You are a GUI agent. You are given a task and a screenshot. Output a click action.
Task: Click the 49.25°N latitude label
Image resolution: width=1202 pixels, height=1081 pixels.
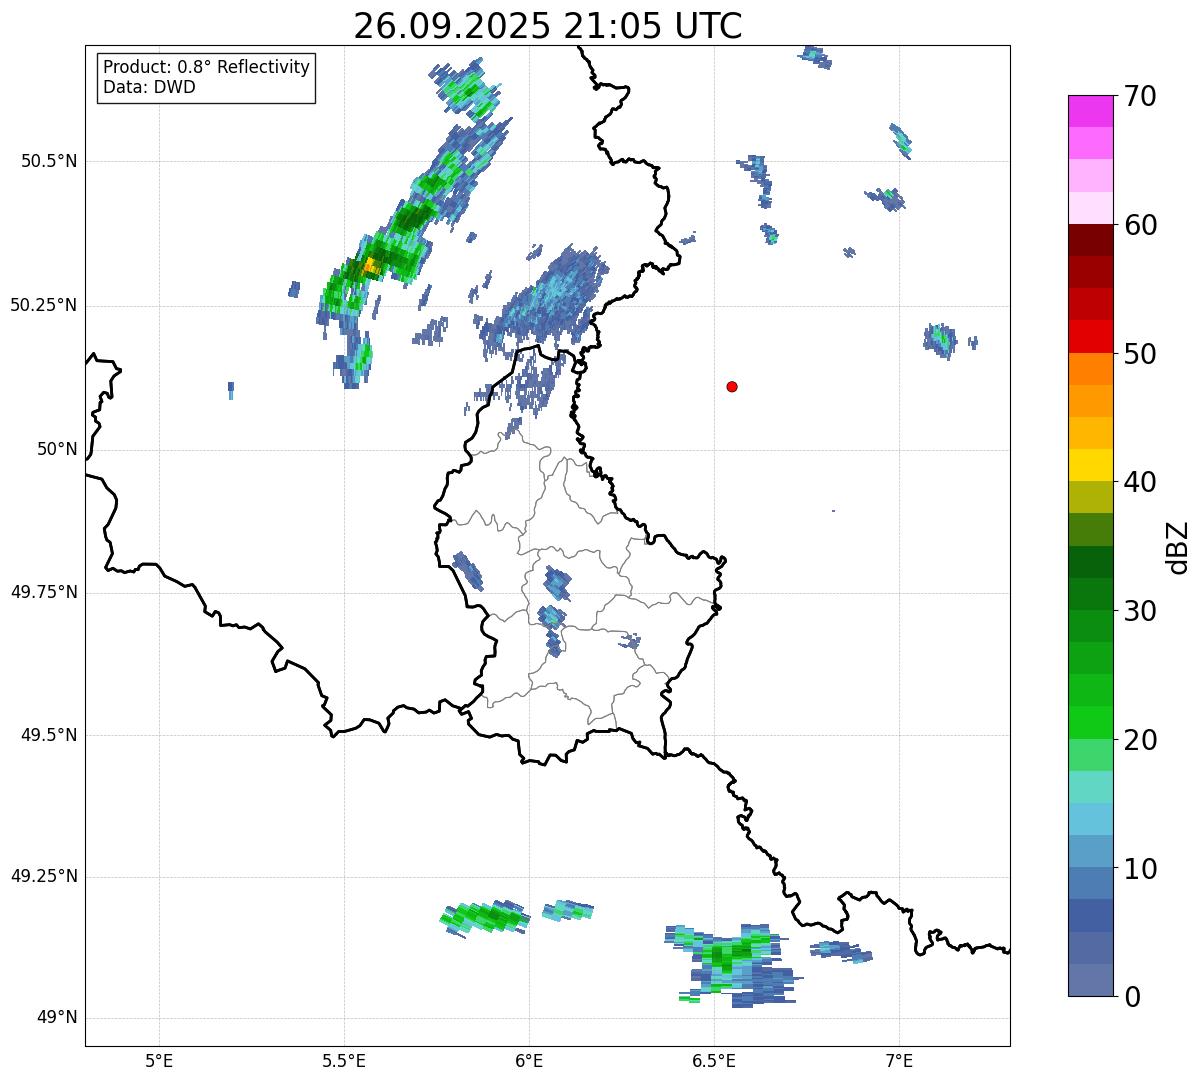click(43, 877)
